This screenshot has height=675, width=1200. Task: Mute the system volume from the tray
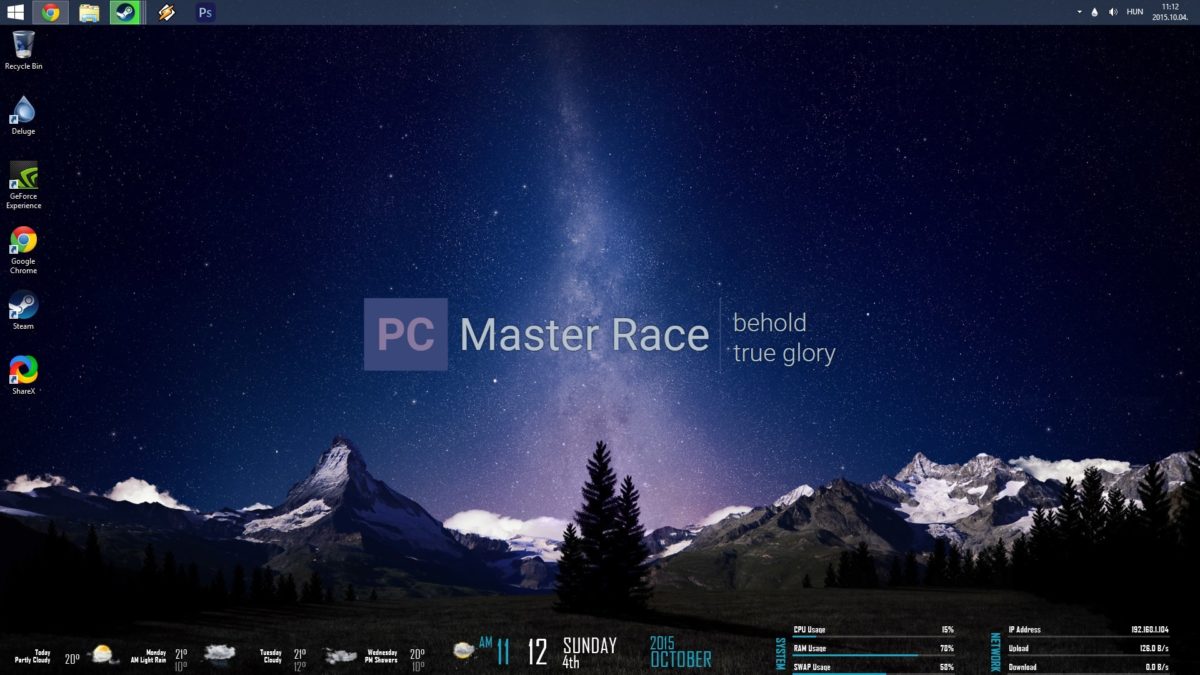click(x=1113, y=11)
